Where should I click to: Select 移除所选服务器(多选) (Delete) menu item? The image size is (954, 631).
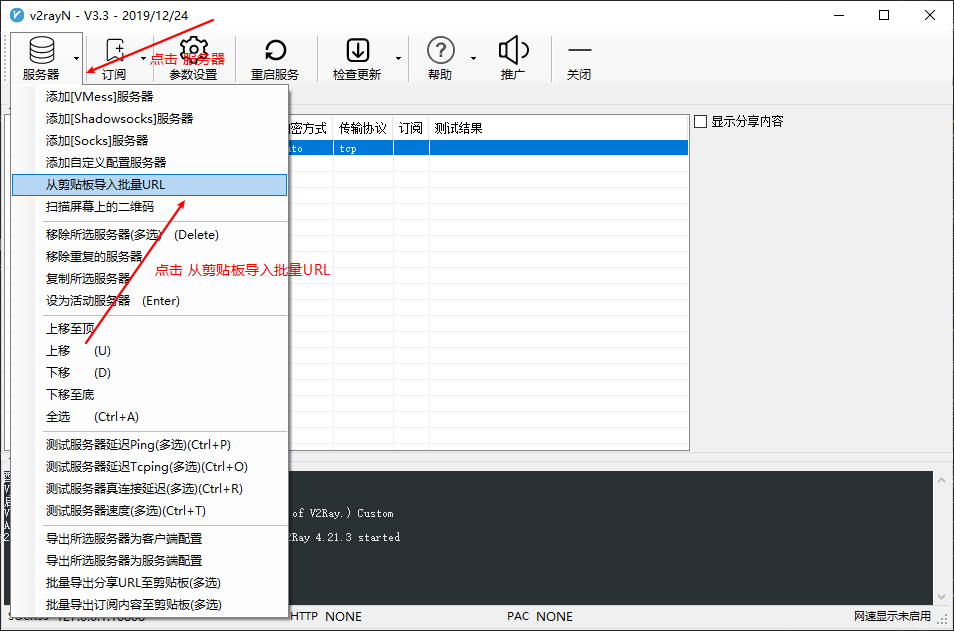point(150,235)
